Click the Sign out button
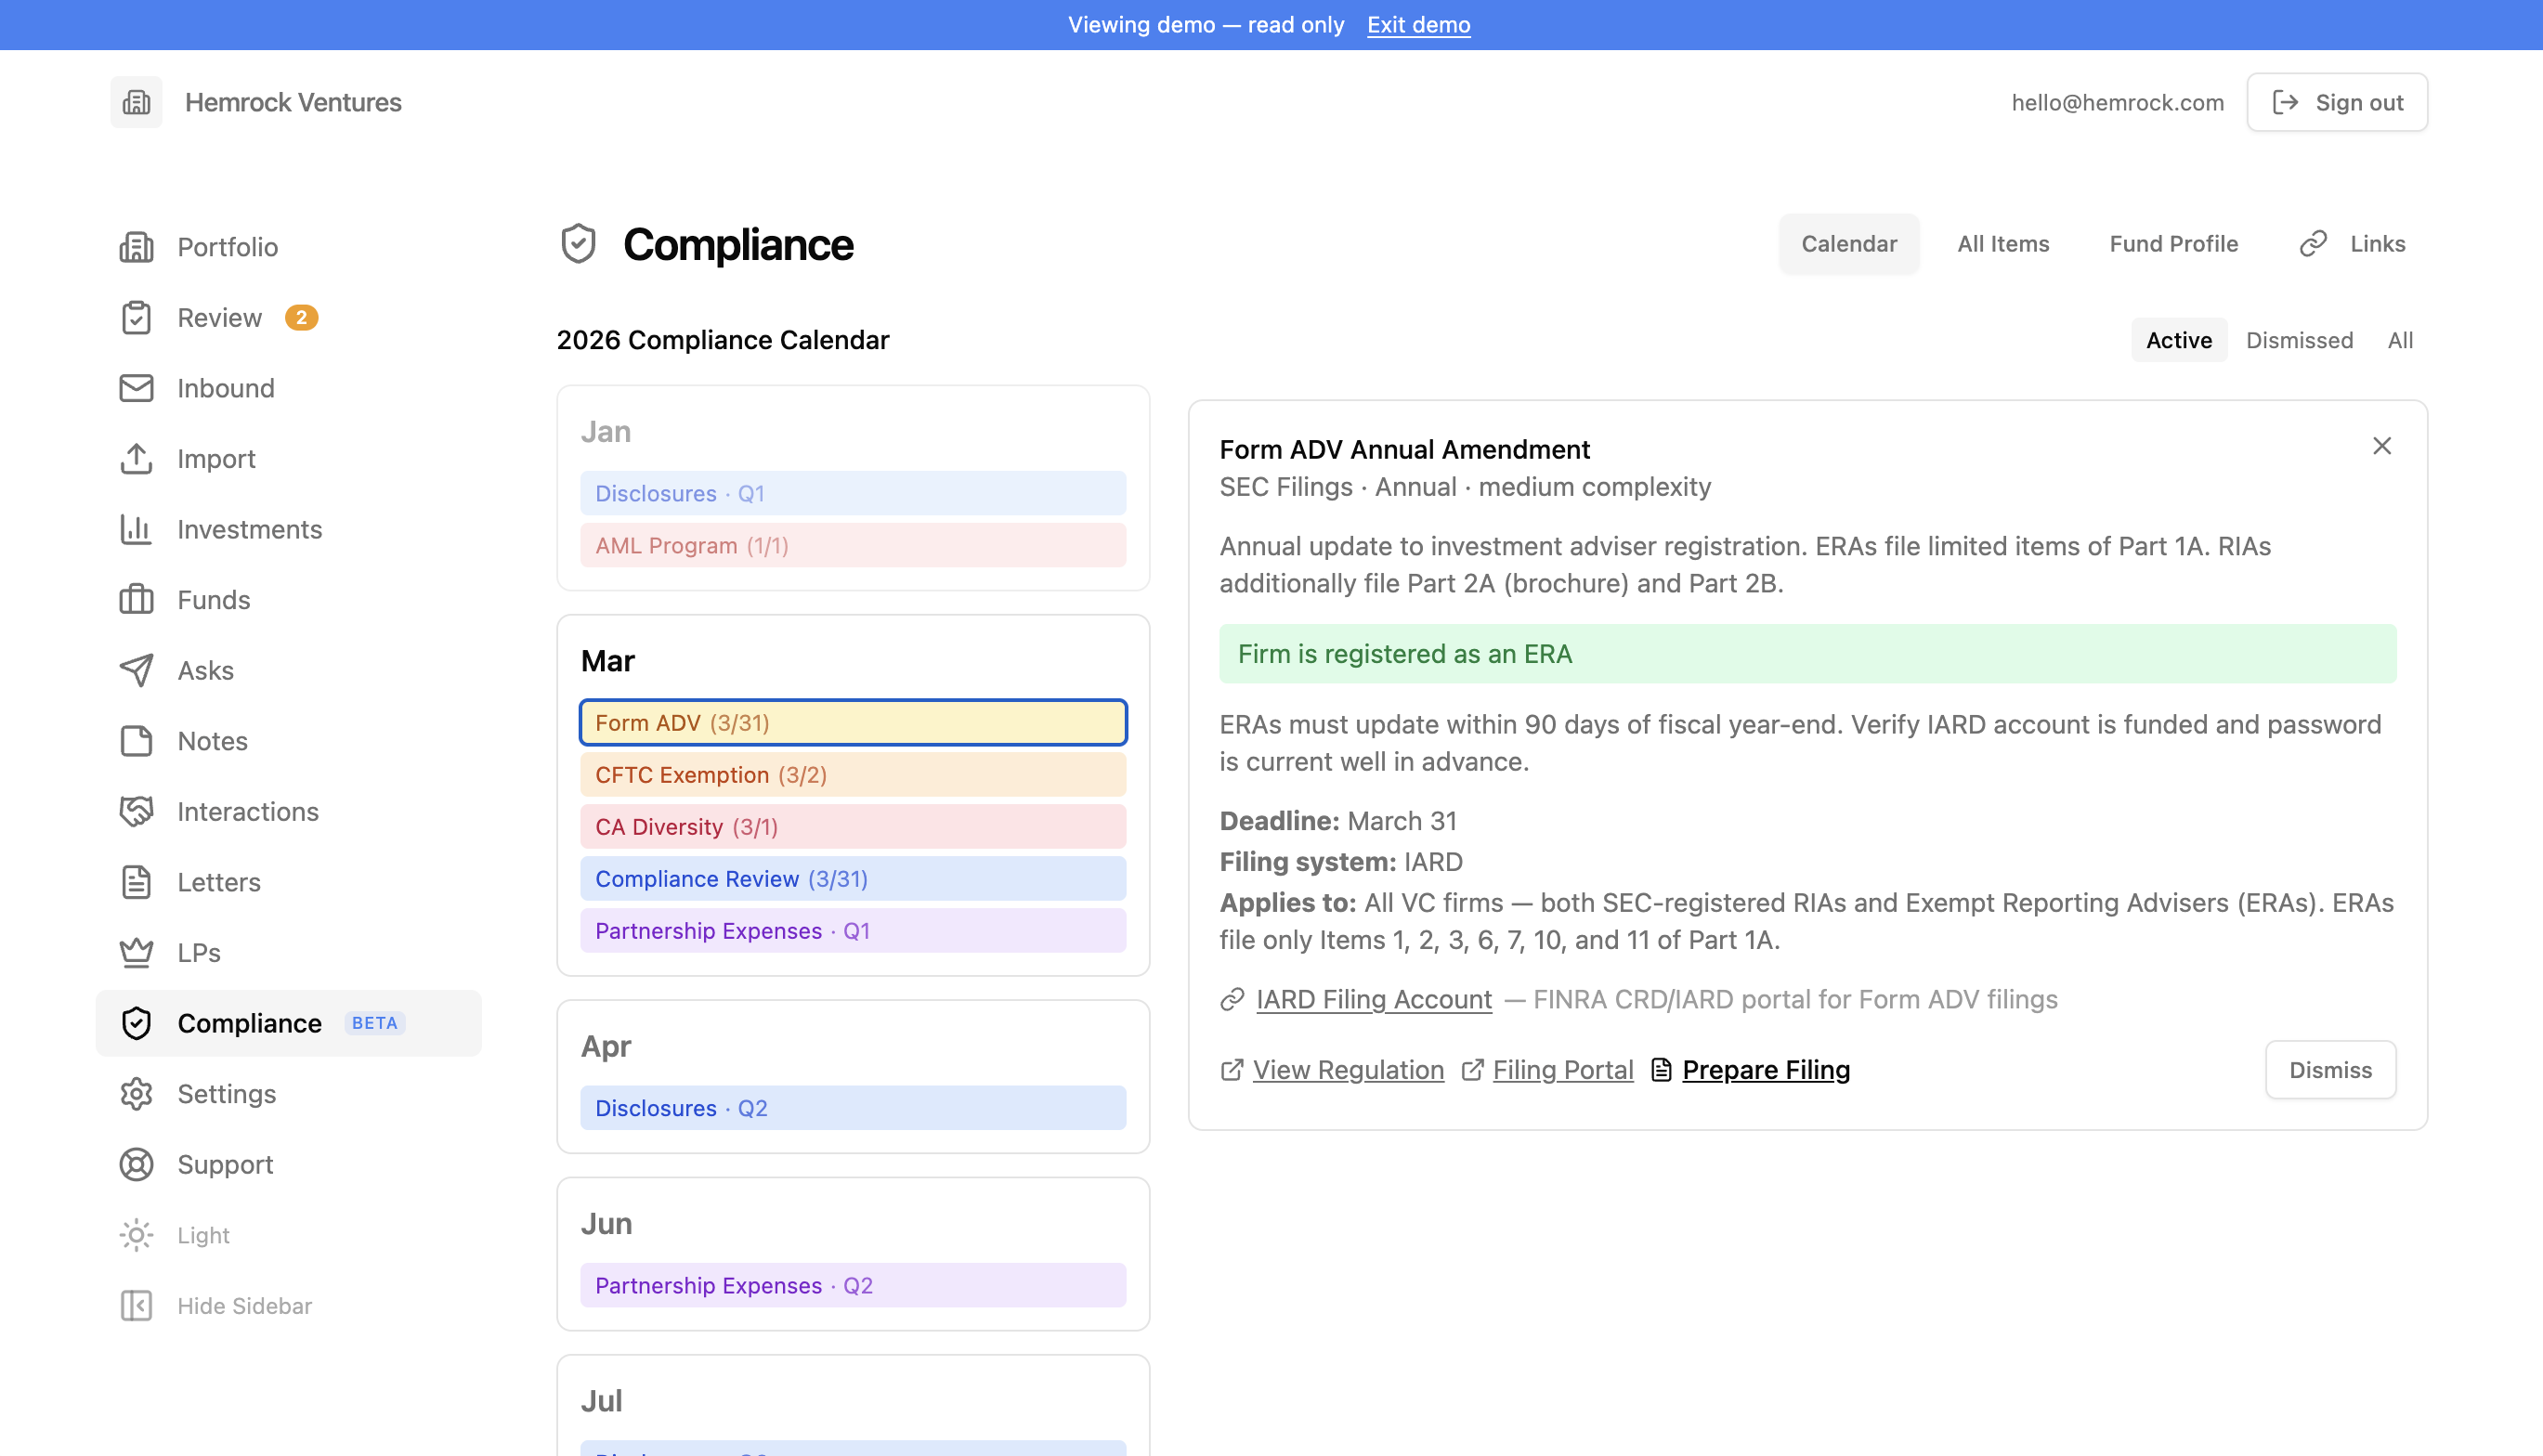The image size is (2543, 1456). point(2337,102)
